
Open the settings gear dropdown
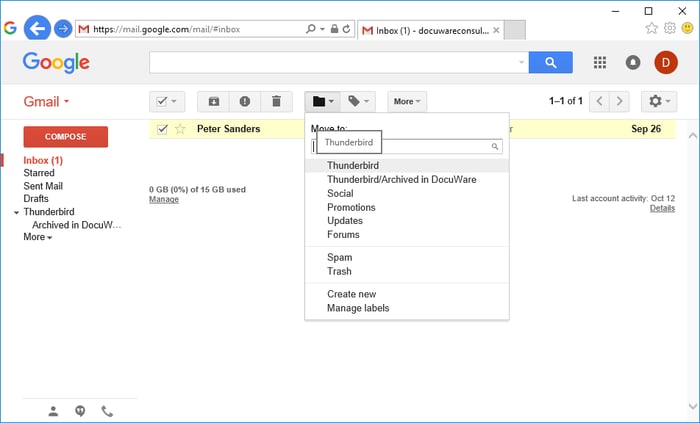[x=659, y=101]
